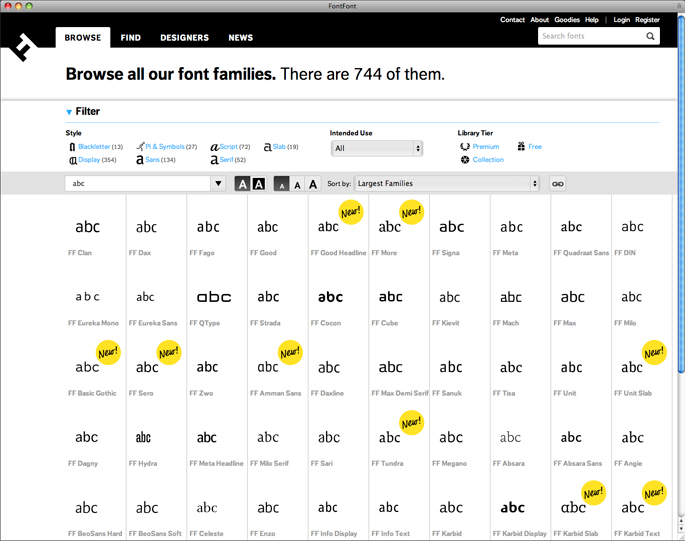Click the FontFont logo icon

pyautogui.click(x=22, y=47)
